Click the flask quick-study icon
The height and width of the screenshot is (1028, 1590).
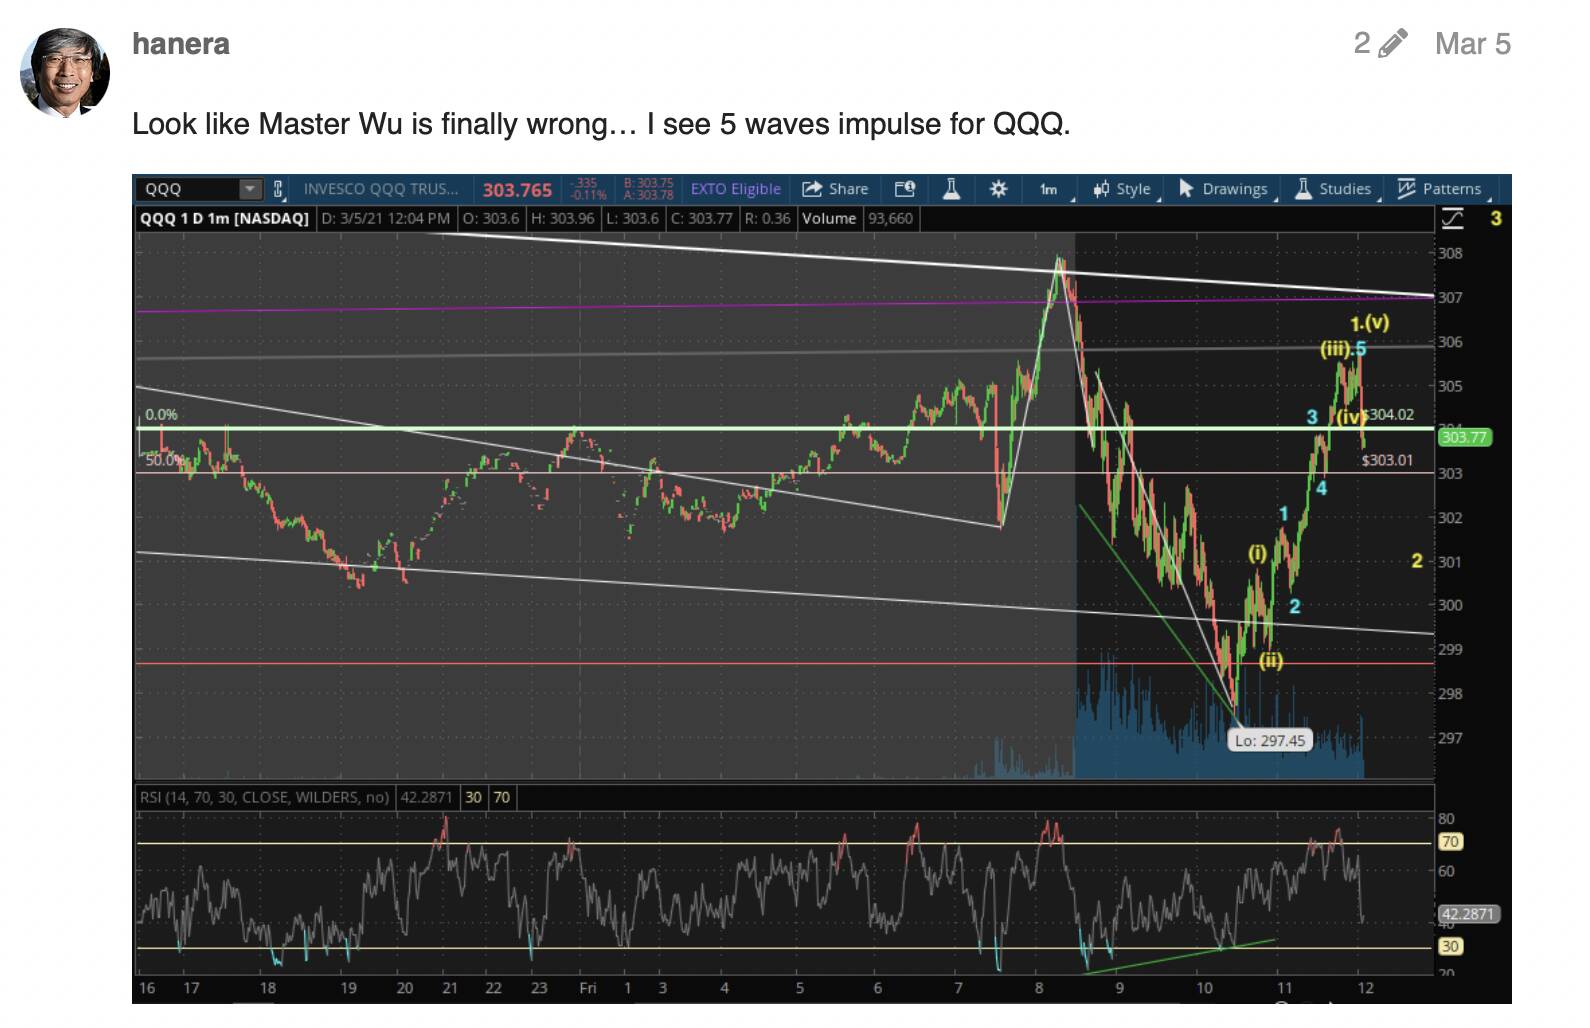(951, 189)
